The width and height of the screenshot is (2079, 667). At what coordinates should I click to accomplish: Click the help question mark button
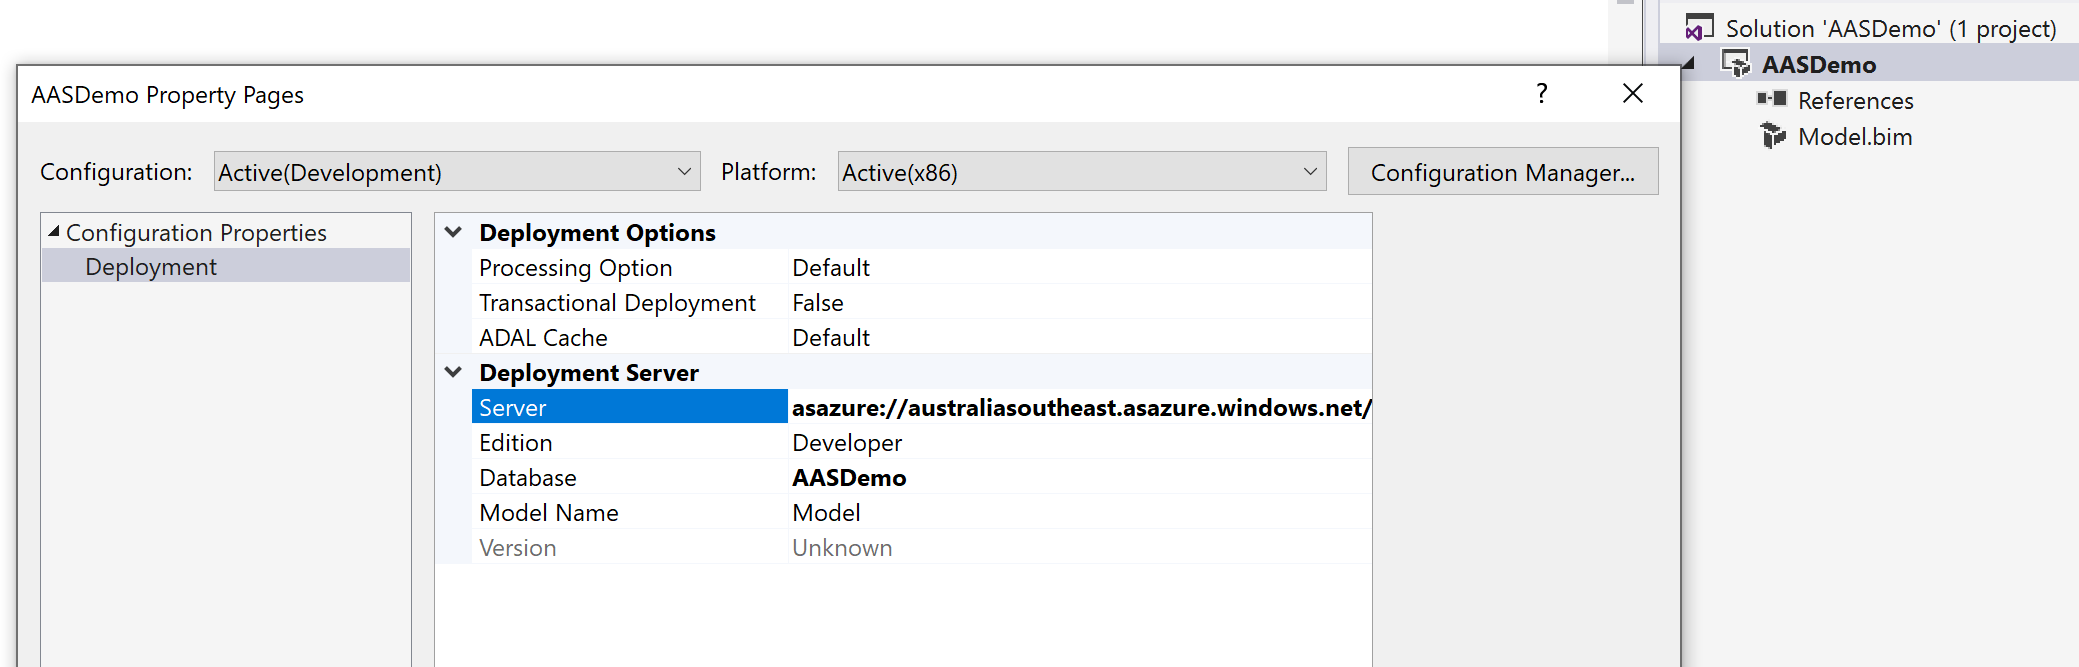(x=1541, y=94)
